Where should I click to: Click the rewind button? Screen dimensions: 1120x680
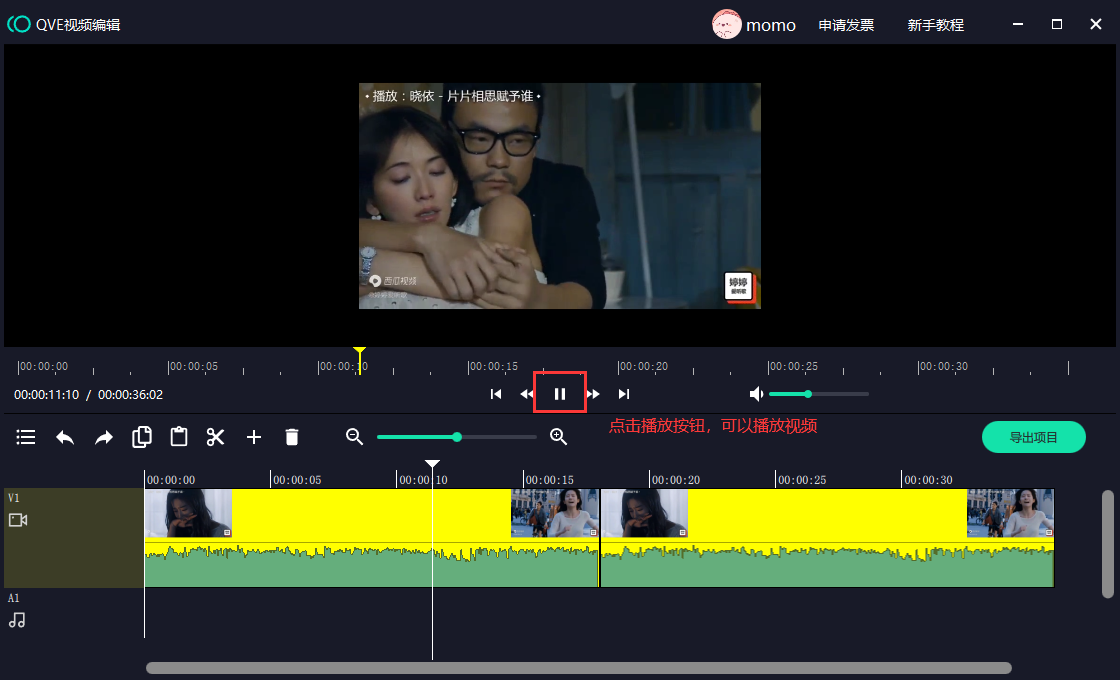click(x=526, y=394)
